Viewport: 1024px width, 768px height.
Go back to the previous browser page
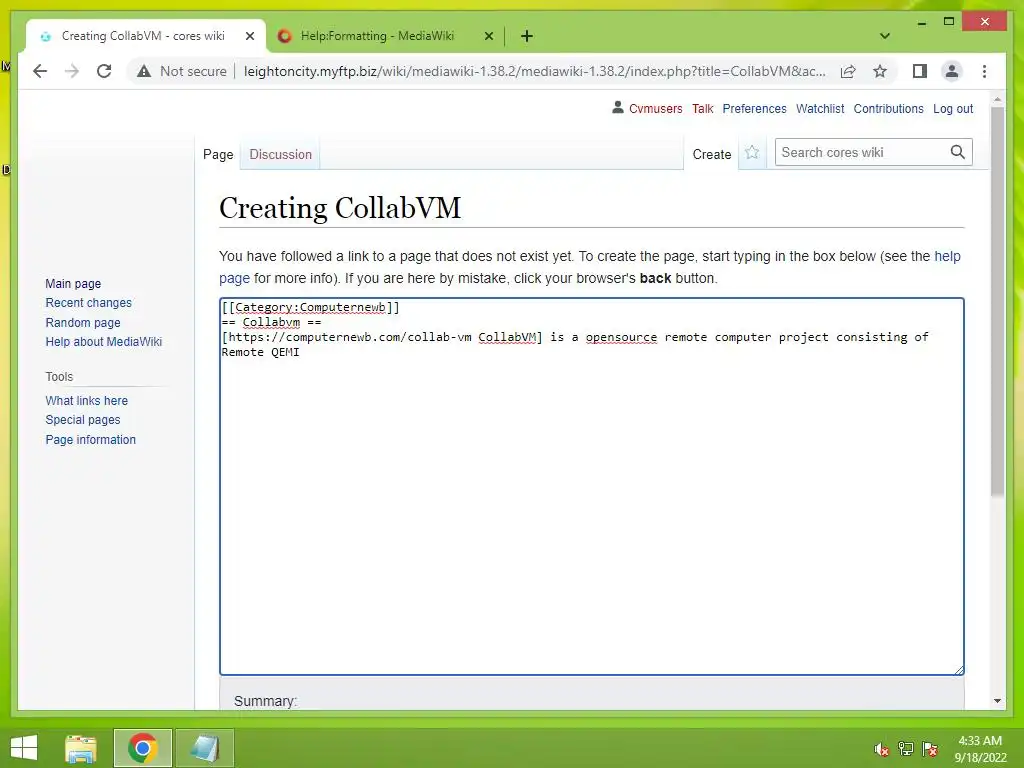40,71
